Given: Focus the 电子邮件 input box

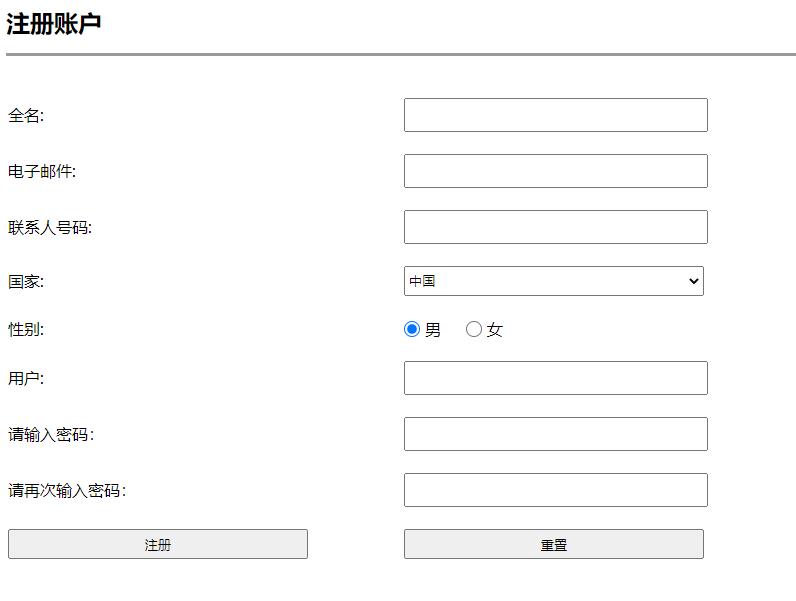Looking at the screenshot, I should click(x=555, y=171).
